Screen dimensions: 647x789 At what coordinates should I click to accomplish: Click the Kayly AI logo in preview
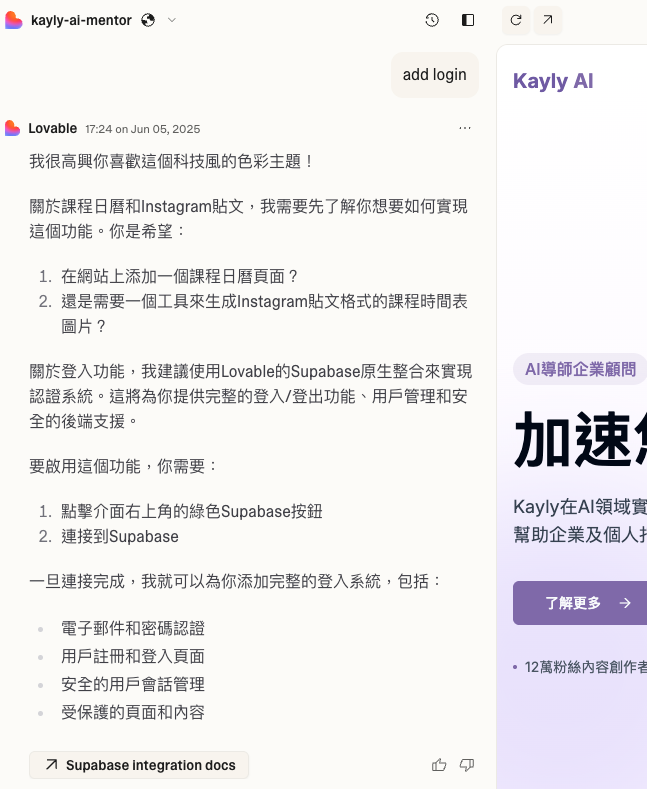553,81
